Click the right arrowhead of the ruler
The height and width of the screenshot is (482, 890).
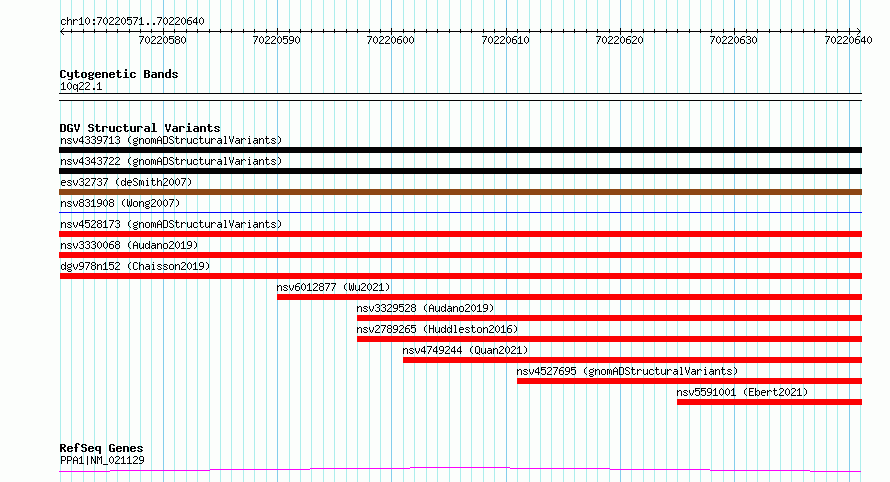(x=859, y=32)
